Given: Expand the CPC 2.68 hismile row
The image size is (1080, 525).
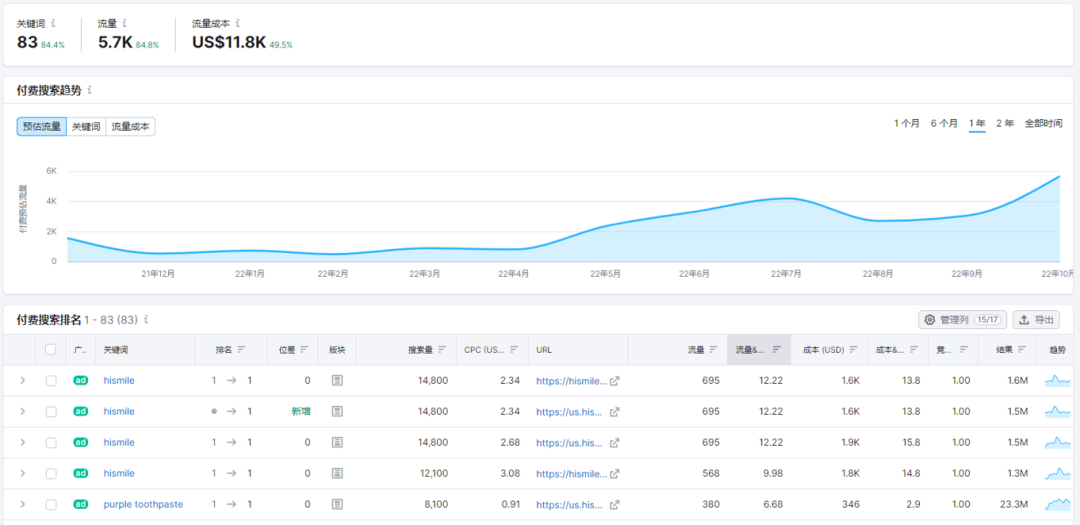Looking at the screenshot, I should (x=22, y=442).
